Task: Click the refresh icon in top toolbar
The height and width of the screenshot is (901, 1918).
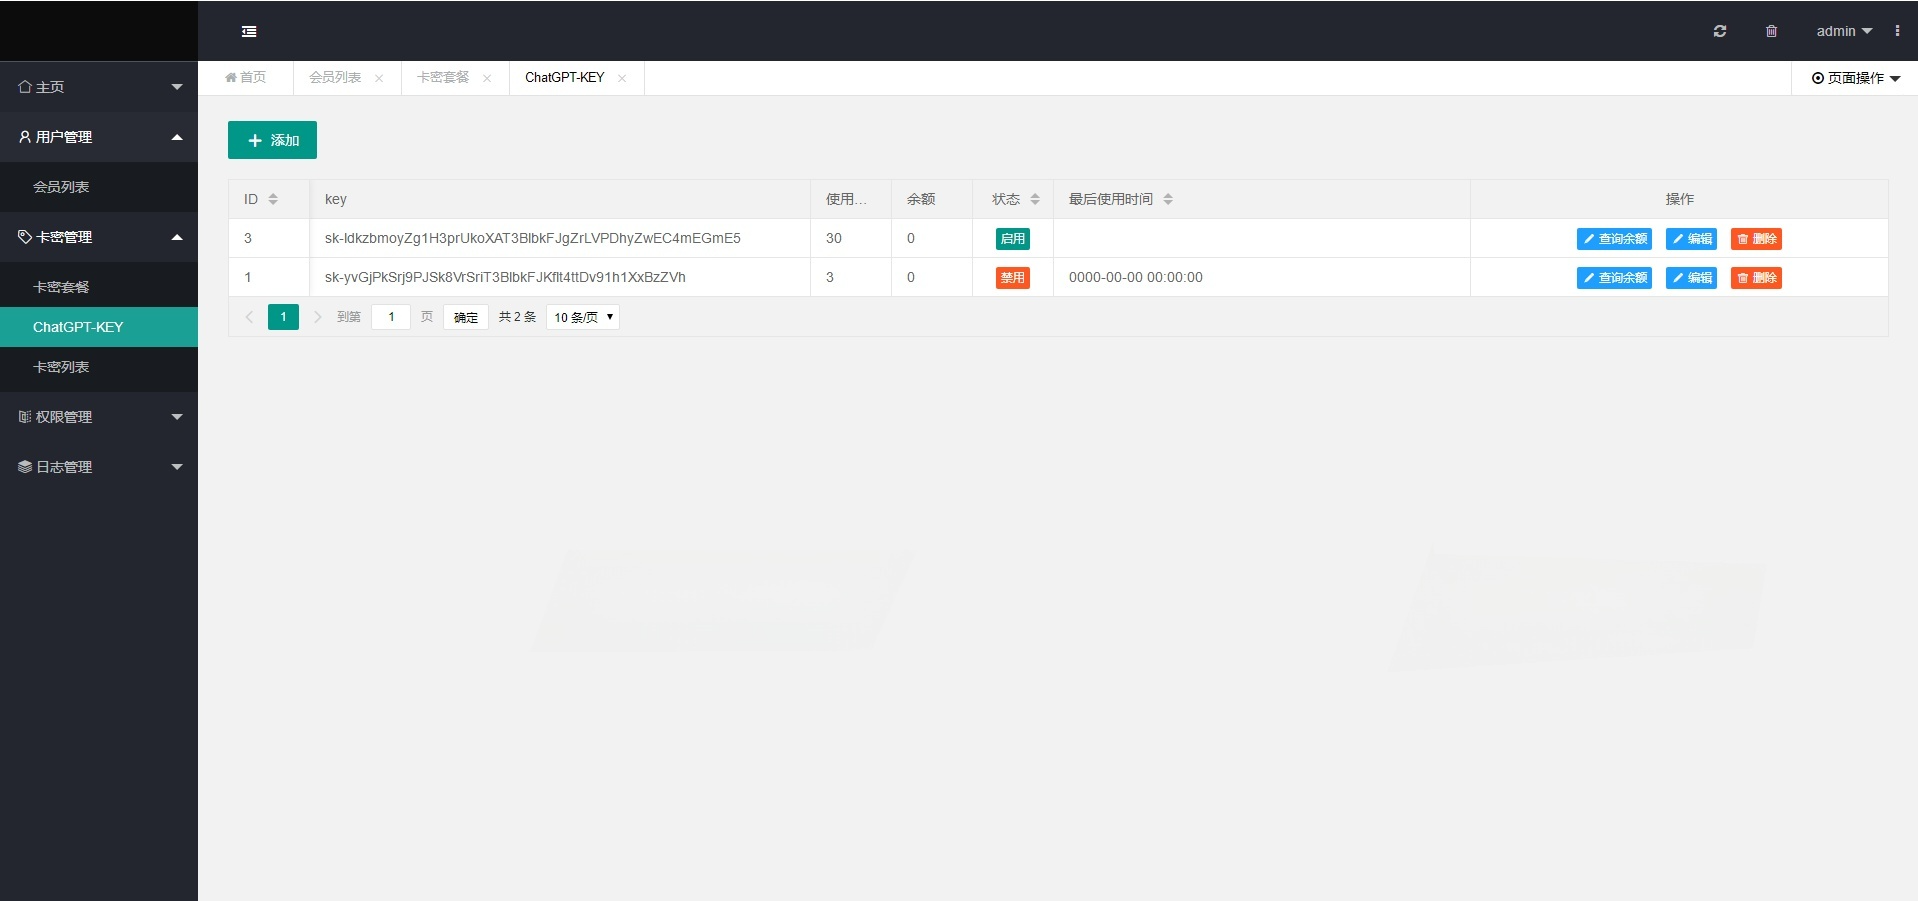Action: [1721, 31]
